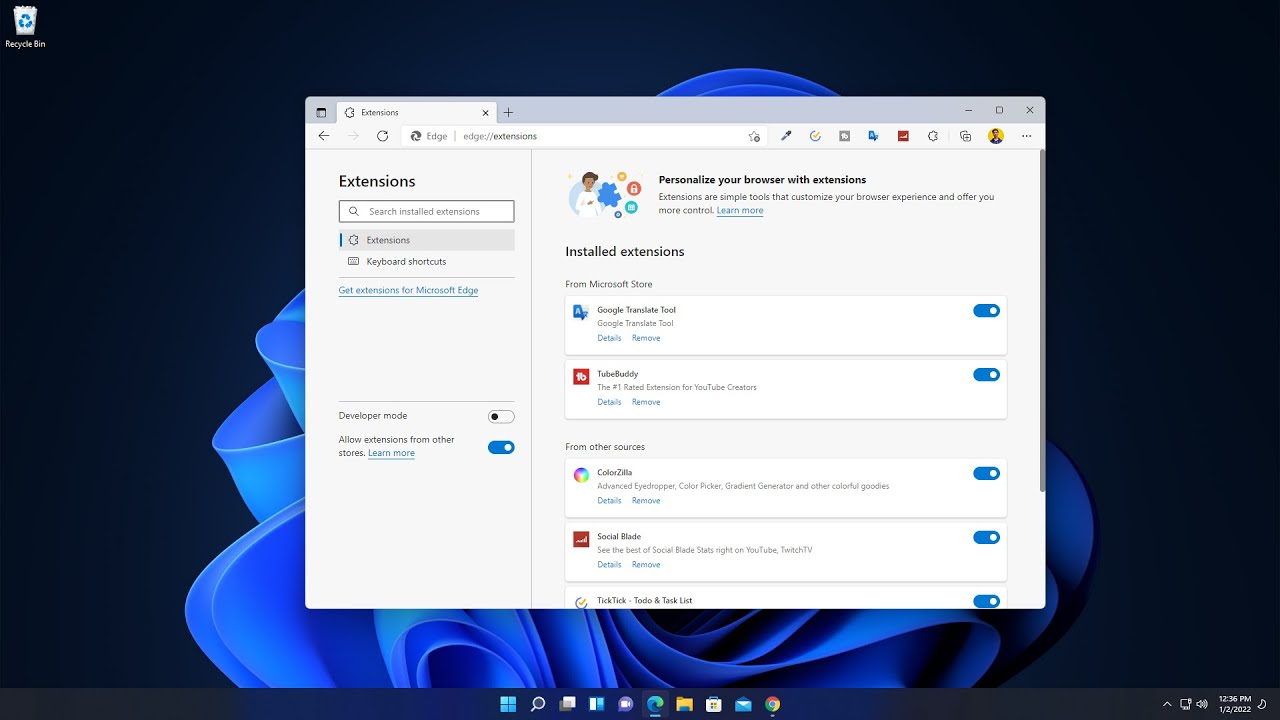Show hidden system tray icons
This screenshot has height=720, width=1280.
coord(1167,704)
